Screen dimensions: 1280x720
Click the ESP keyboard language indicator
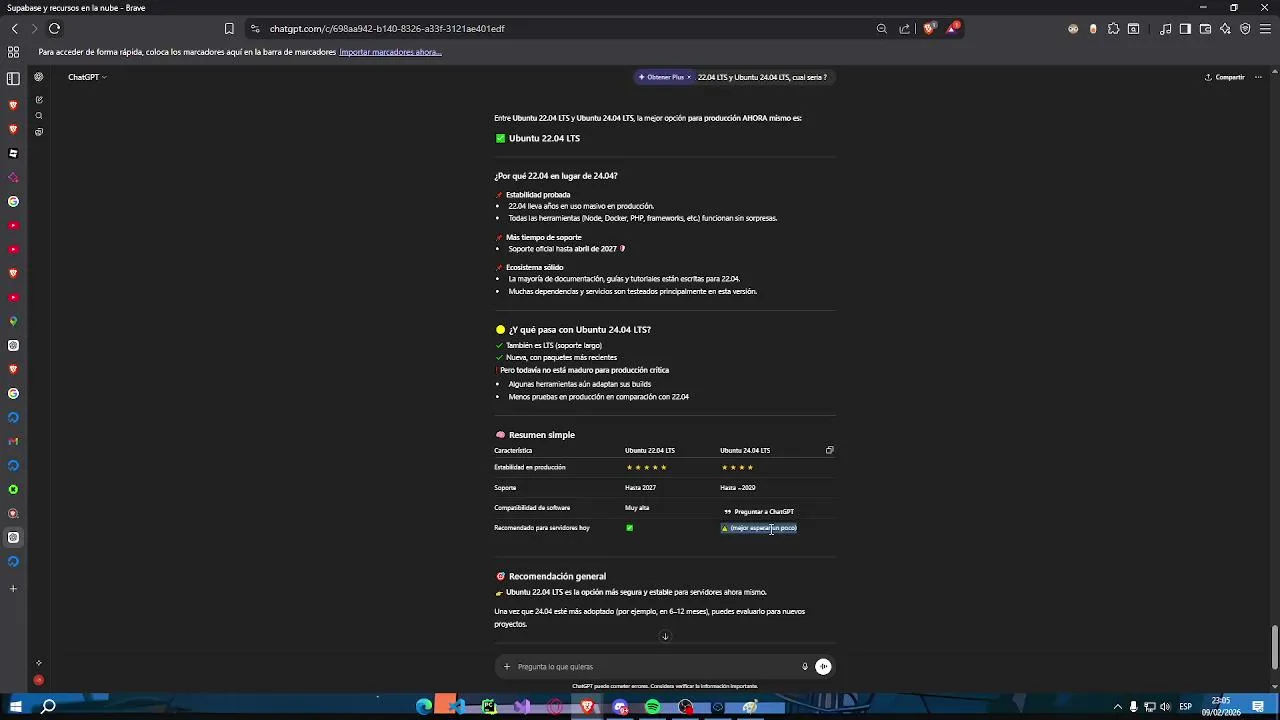click(x=1185, y=707)
